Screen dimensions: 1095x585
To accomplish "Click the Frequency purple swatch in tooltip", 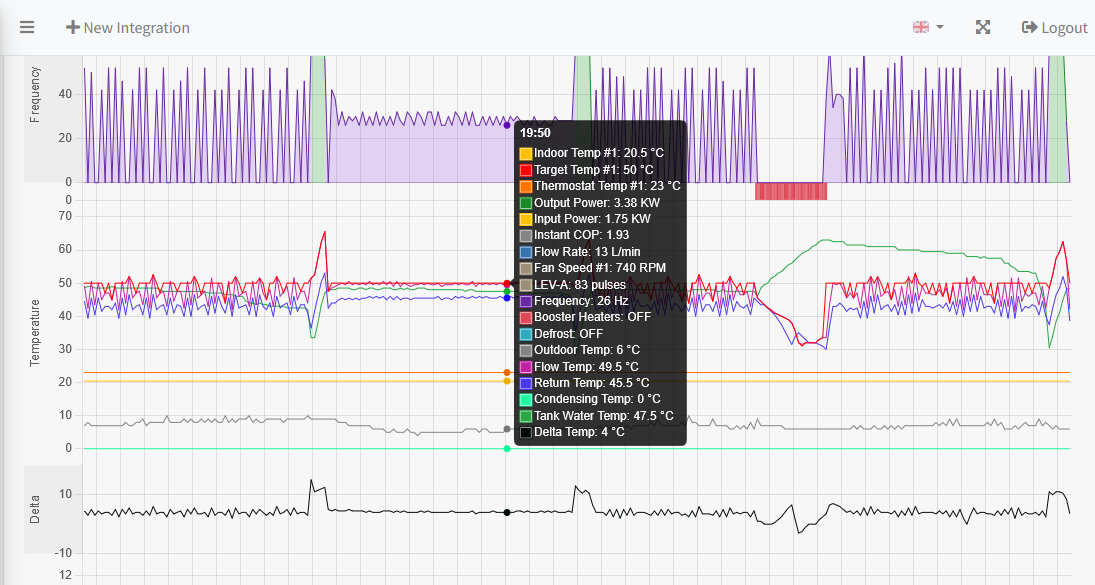I will point(526,301).
